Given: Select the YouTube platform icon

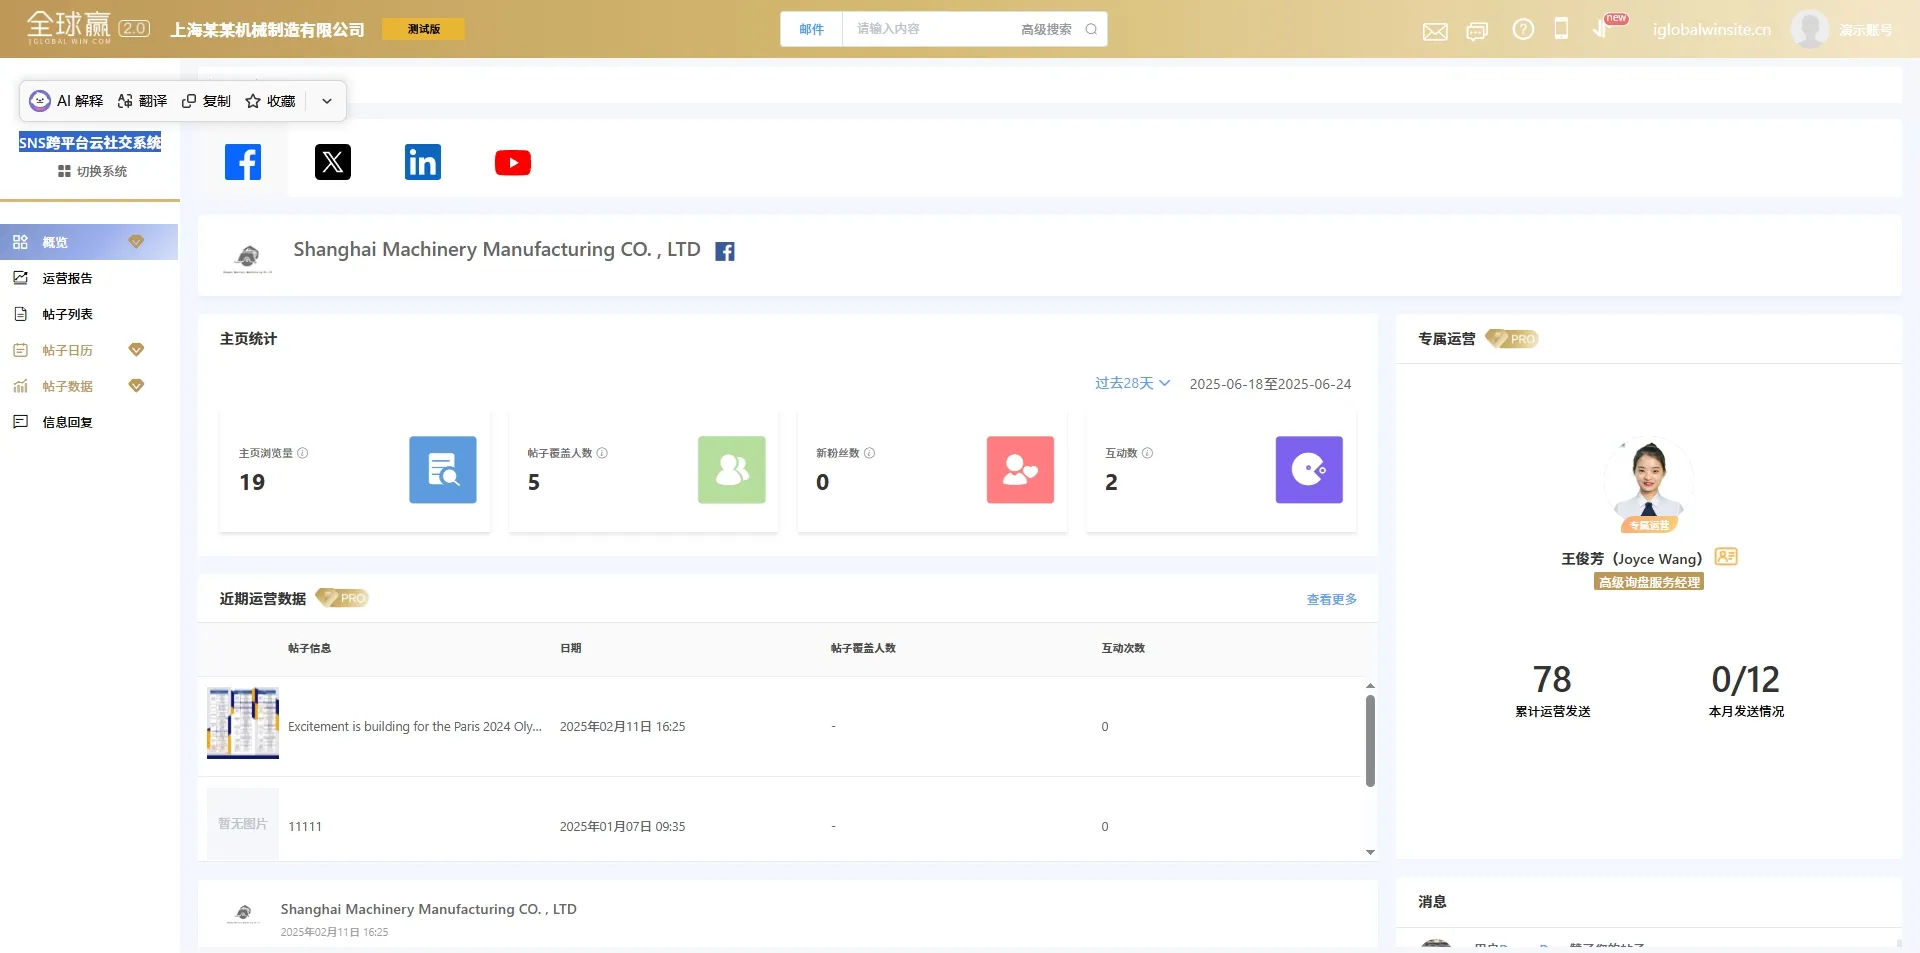Looking at the screenshot, I should (512, 162).
